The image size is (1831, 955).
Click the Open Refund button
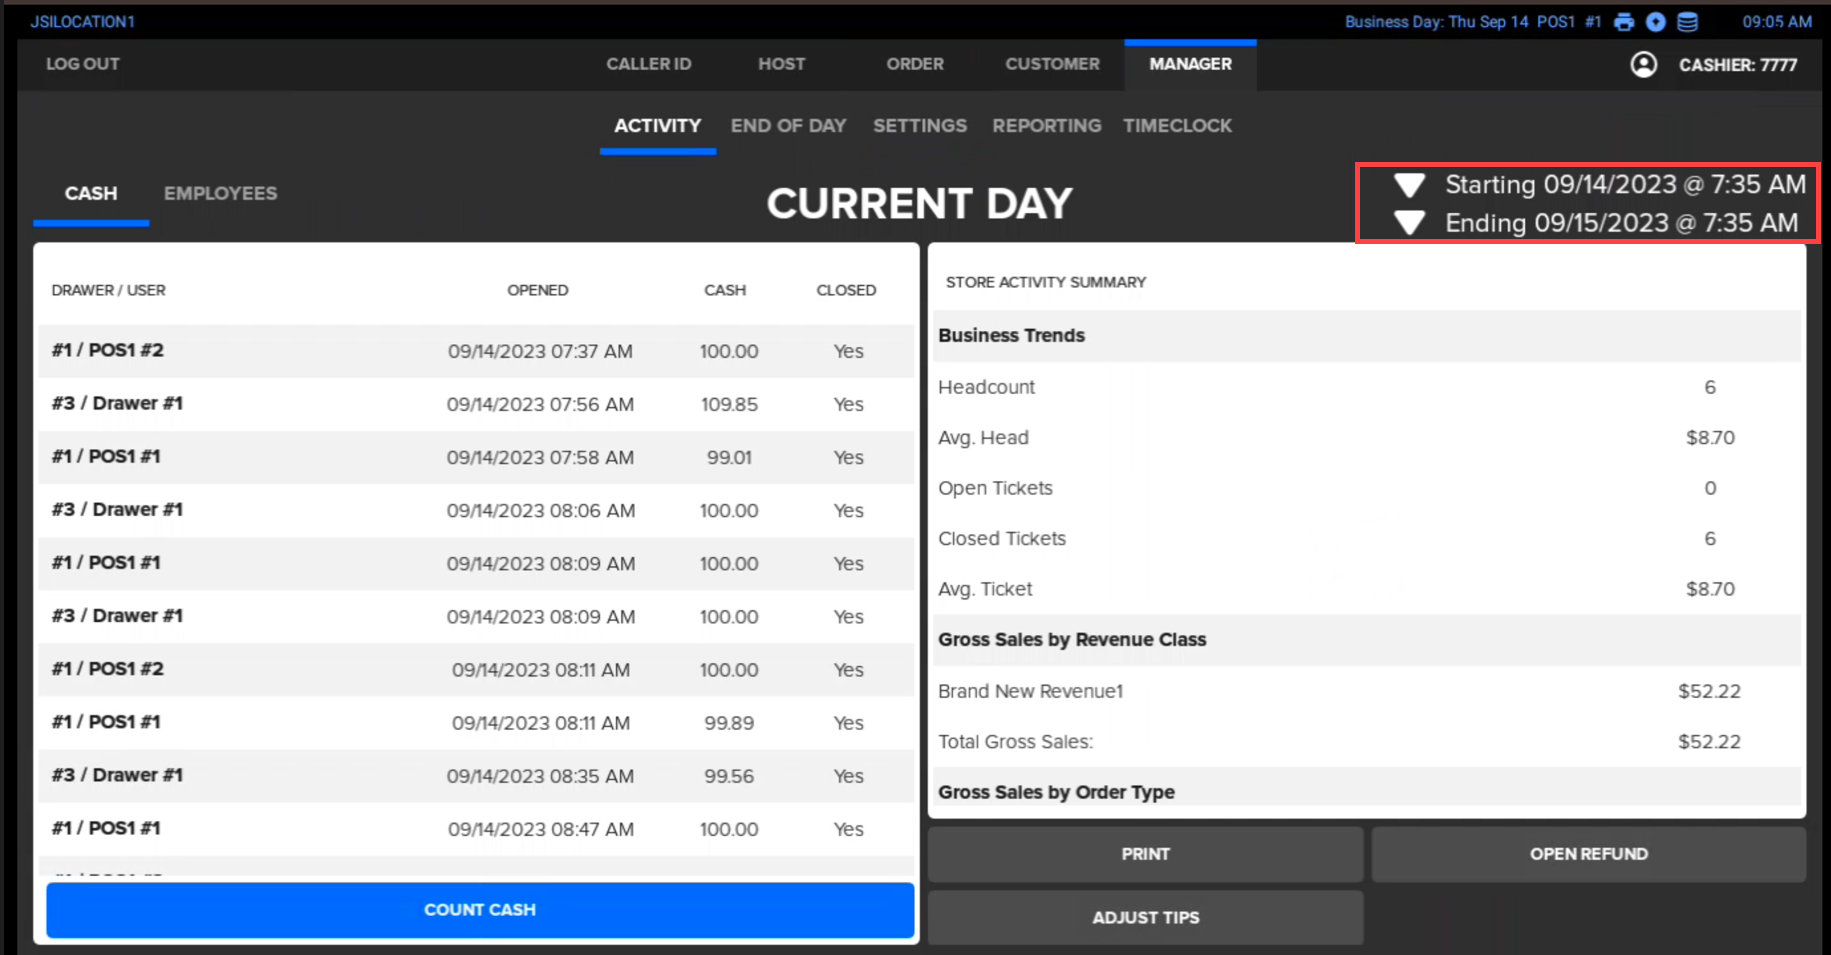1588,854
